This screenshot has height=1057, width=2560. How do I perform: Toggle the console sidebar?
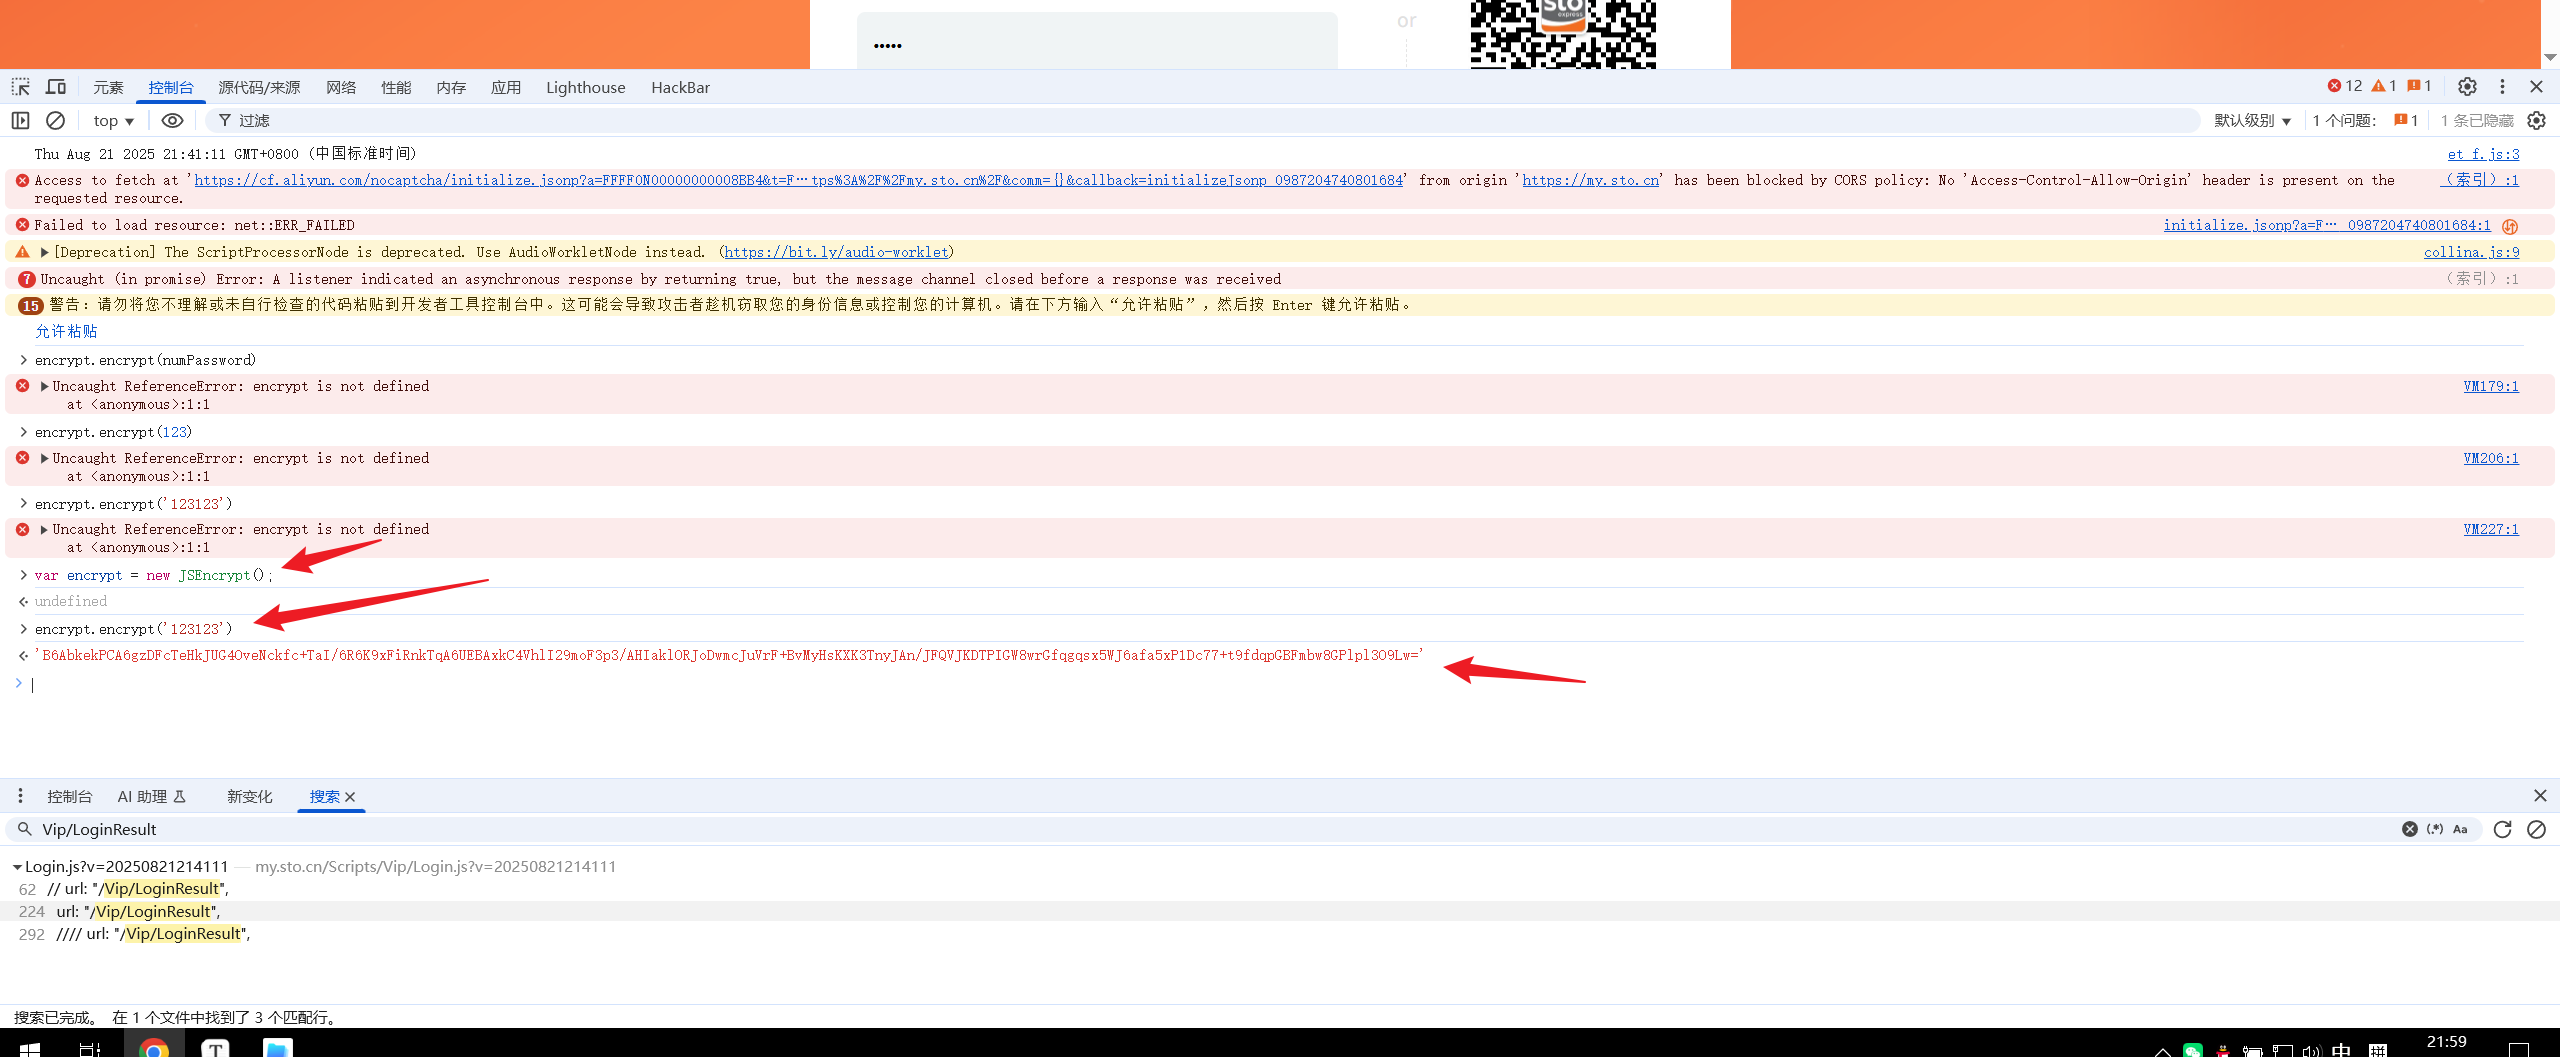pos(21,121)
